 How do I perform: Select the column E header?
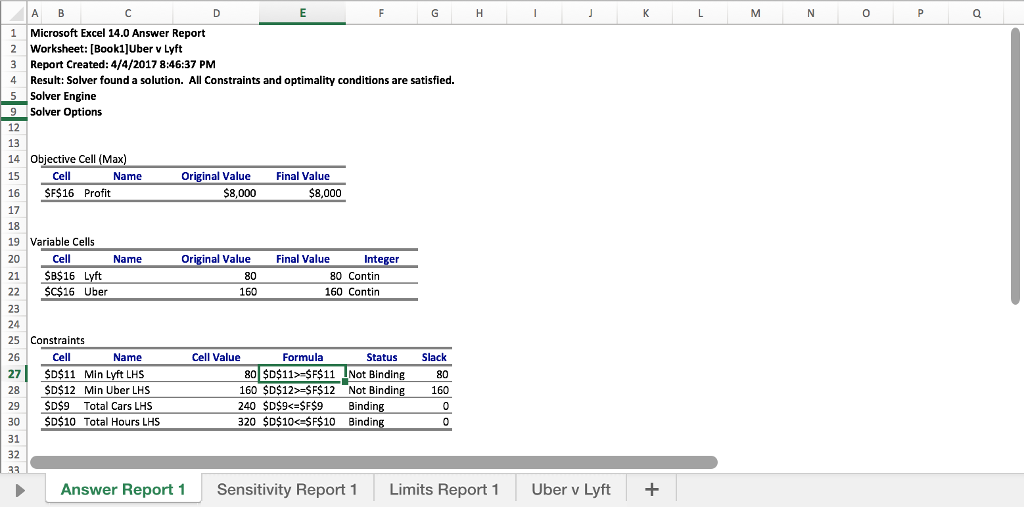point(303,13)
